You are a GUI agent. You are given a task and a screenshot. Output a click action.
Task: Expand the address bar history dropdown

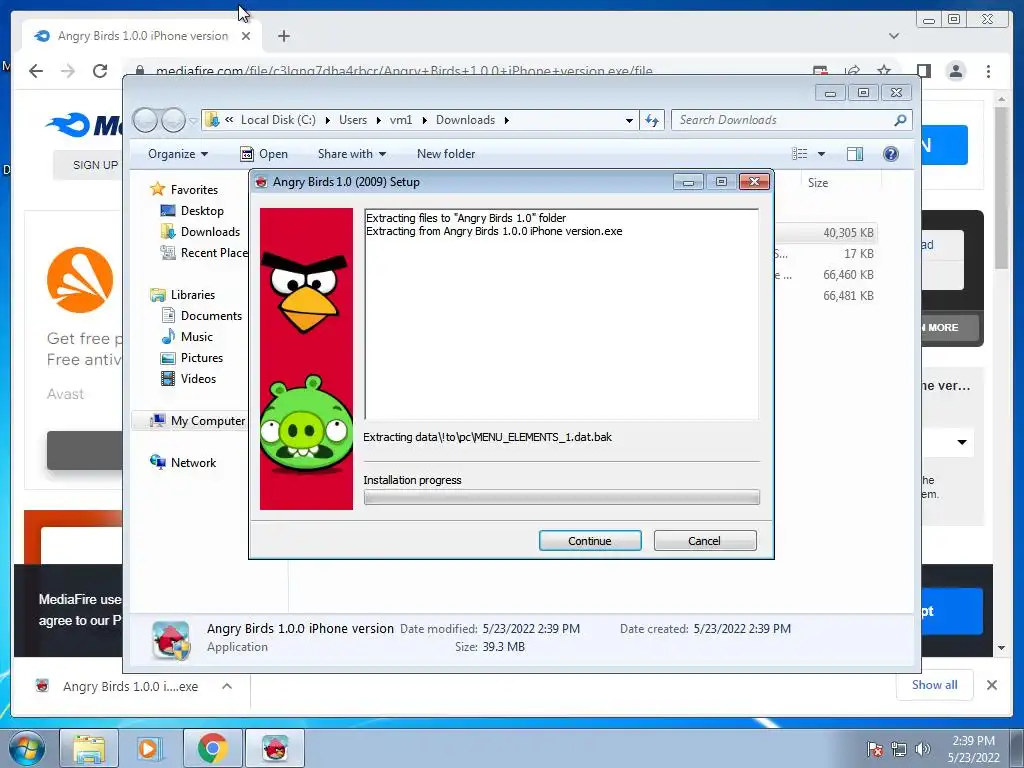point(629,120)
